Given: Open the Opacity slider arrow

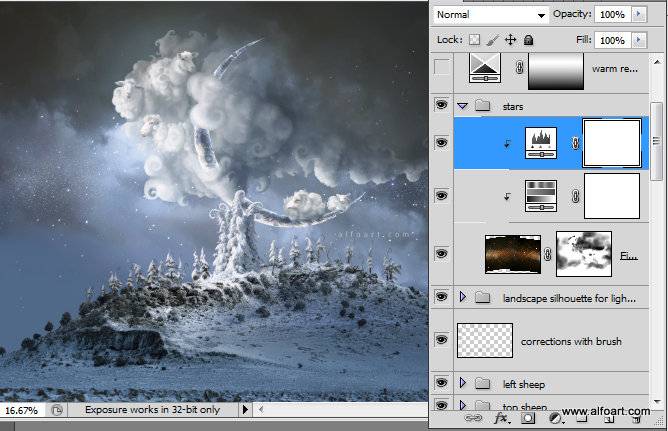Looking at the screenshot, I should (x=639, y=14).
